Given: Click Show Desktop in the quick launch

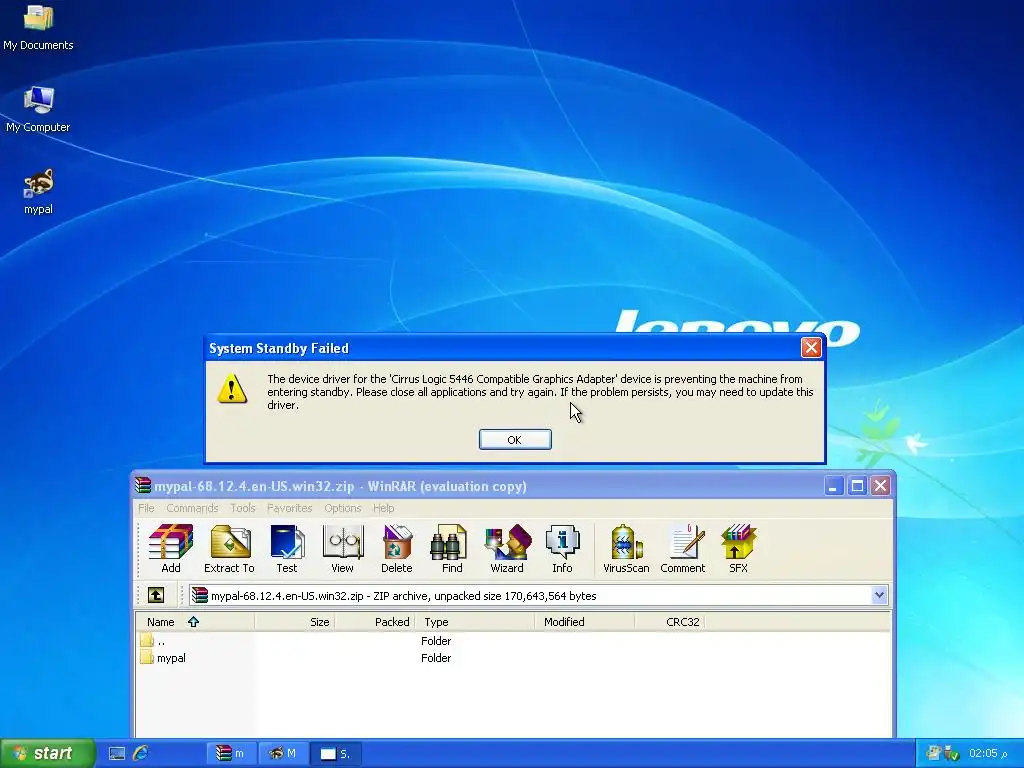Looking at the screenshot, I should click(117, 754).
